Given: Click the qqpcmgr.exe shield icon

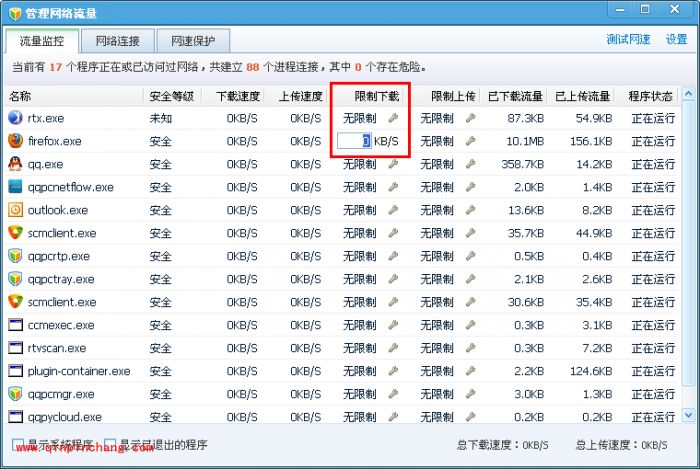Looking at the screenshot, I should [15, 394].
